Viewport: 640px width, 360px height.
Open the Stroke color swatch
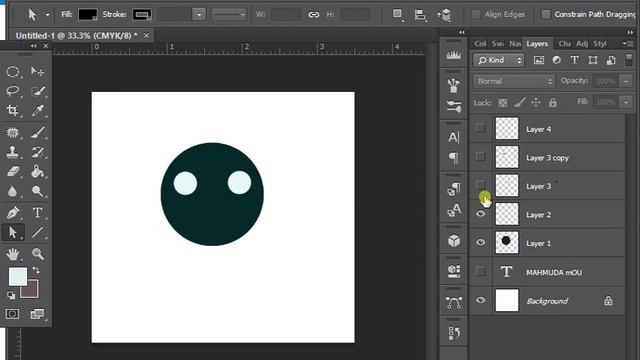pos(142,15)
